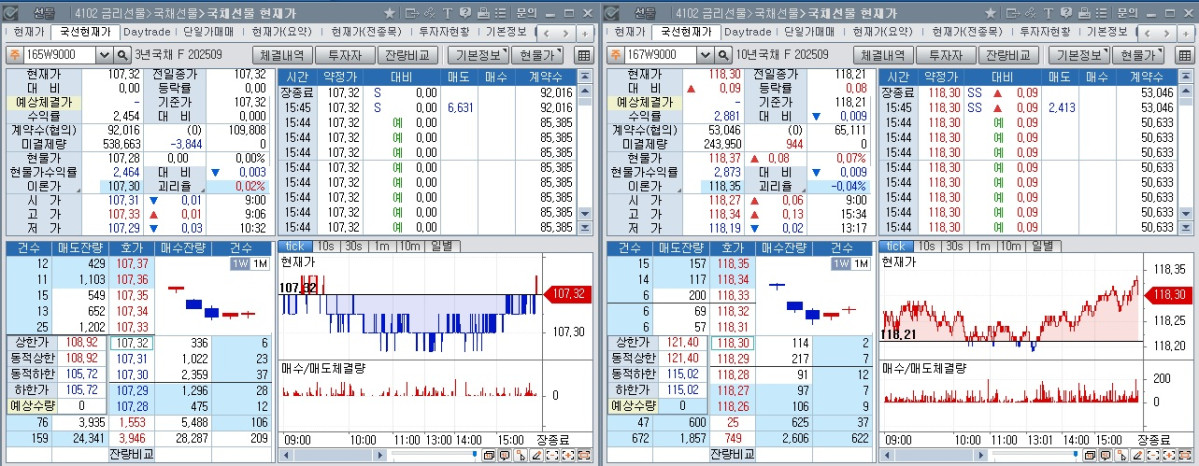Open 현재가(요약) tab in left window
This screenshot has width=1199, height=466.
pyautogui.click(x=280, y=32)
